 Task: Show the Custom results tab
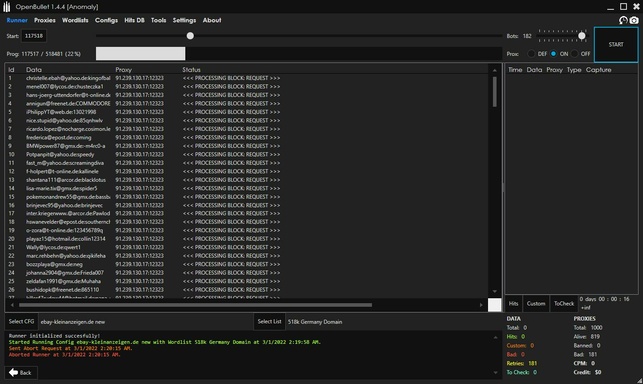[x=536, y=304]
